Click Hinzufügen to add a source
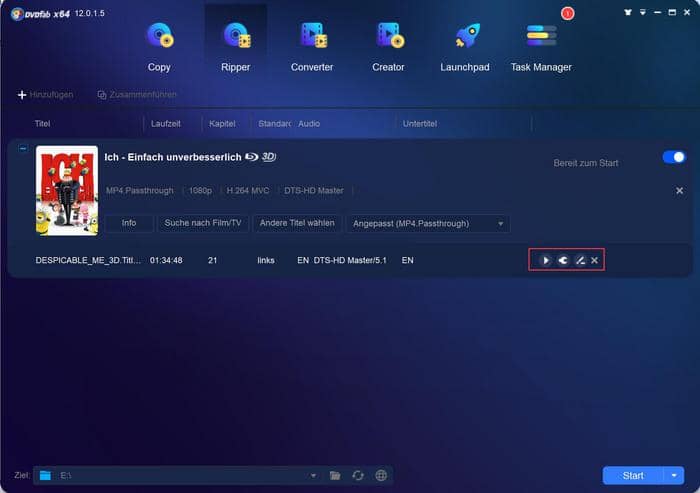This screenshot has height=493, width=700. pyautogui.click(x=45, y=95)
